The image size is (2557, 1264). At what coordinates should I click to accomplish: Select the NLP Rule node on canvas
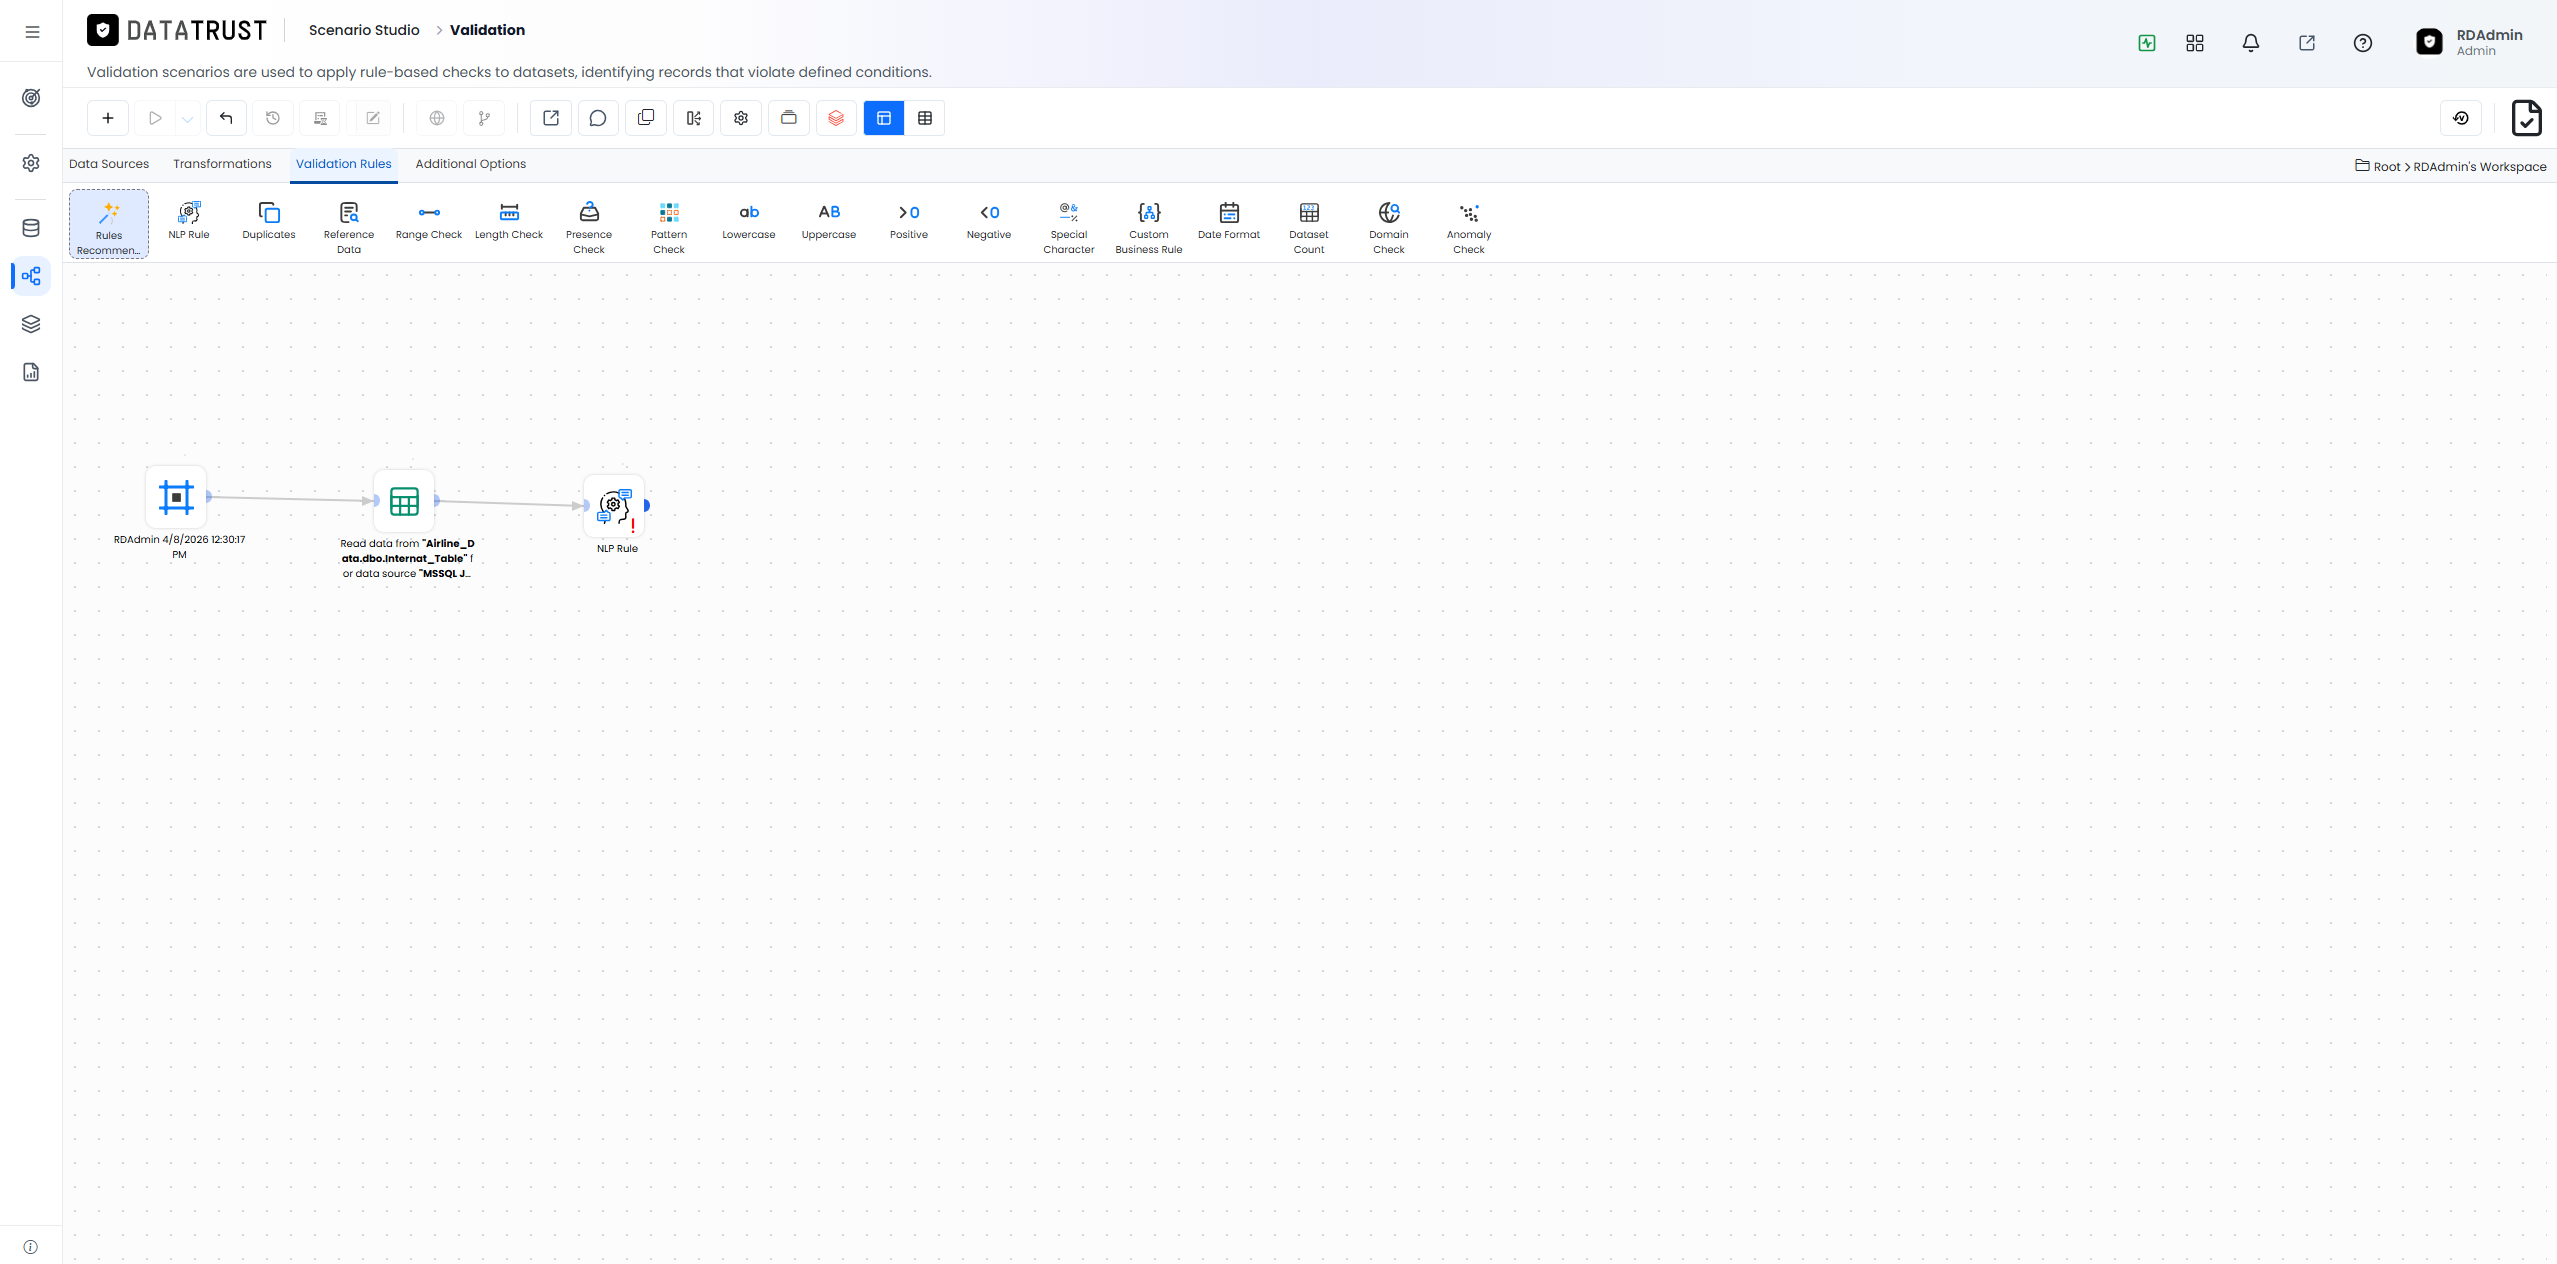[x=614, y=506]
